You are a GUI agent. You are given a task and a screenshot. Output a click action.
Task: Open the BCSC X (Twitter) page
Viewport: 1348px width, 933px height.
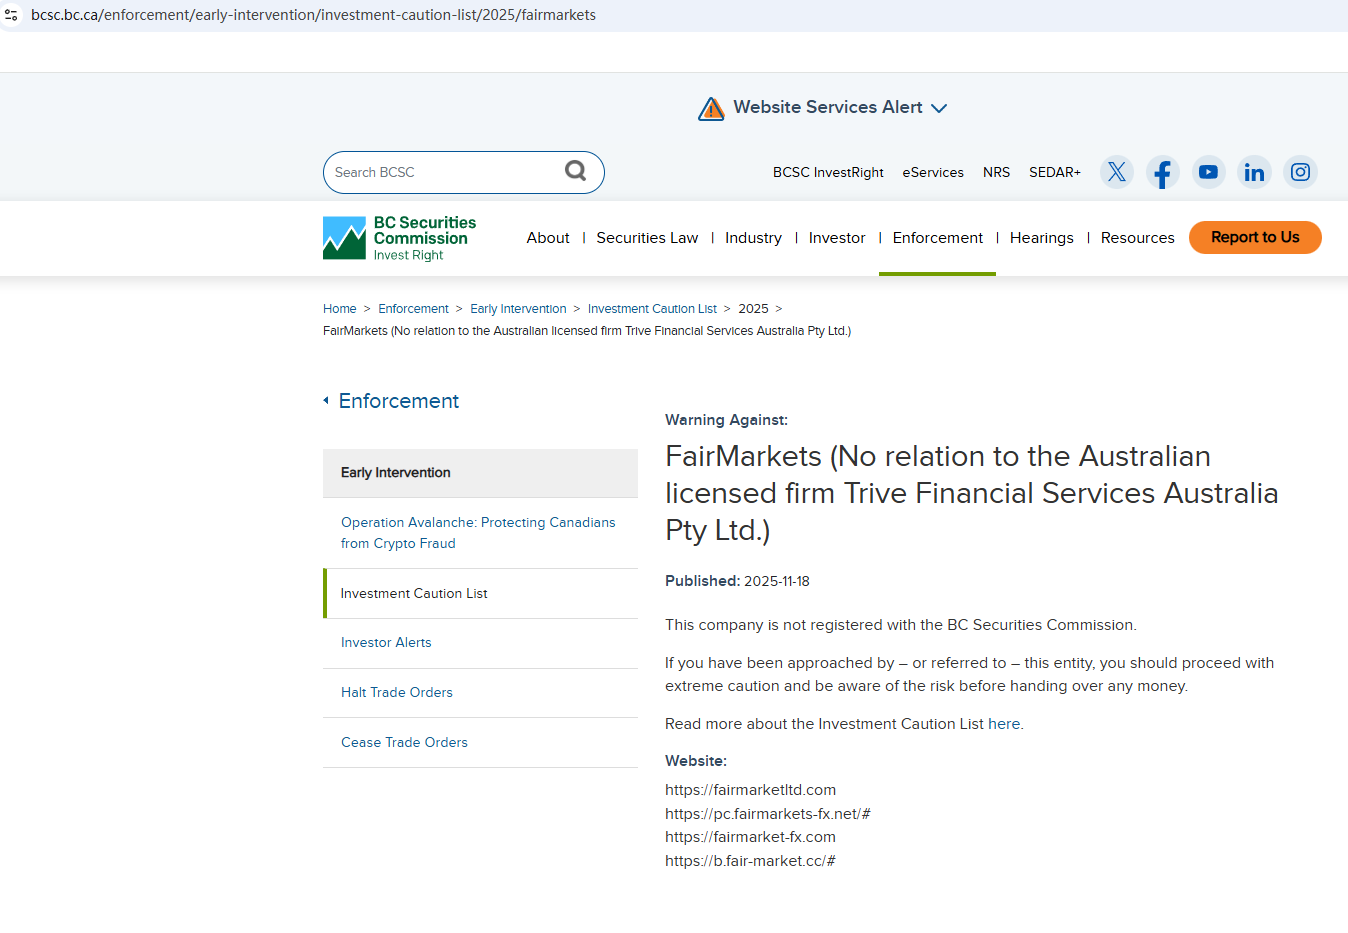[x=1116, y=172]
